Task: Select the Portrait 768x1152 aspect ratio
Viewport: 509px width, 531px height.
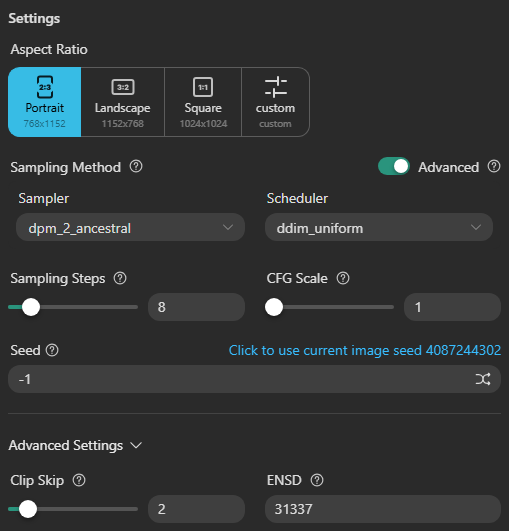Action: point(45,102)
